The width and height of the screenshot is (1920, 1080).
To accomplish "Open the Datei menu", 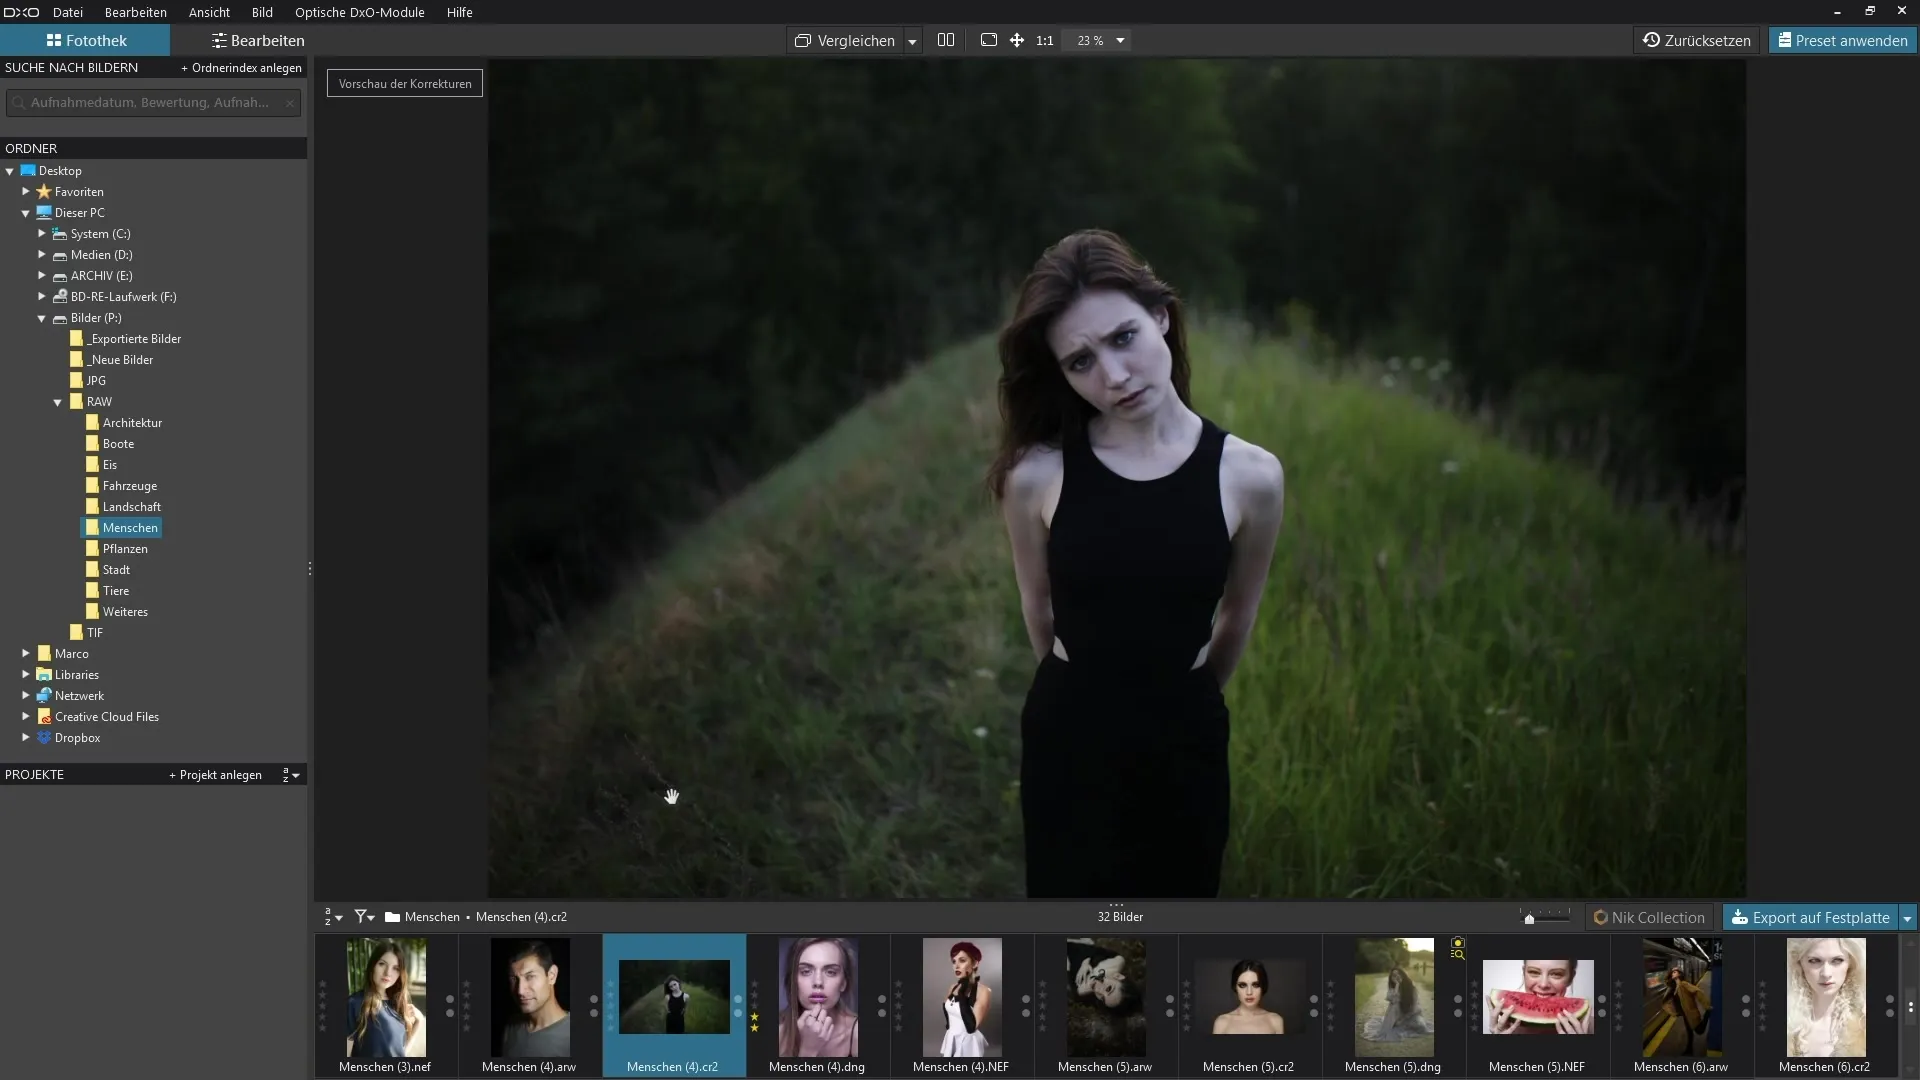I will tap(68, 12).
